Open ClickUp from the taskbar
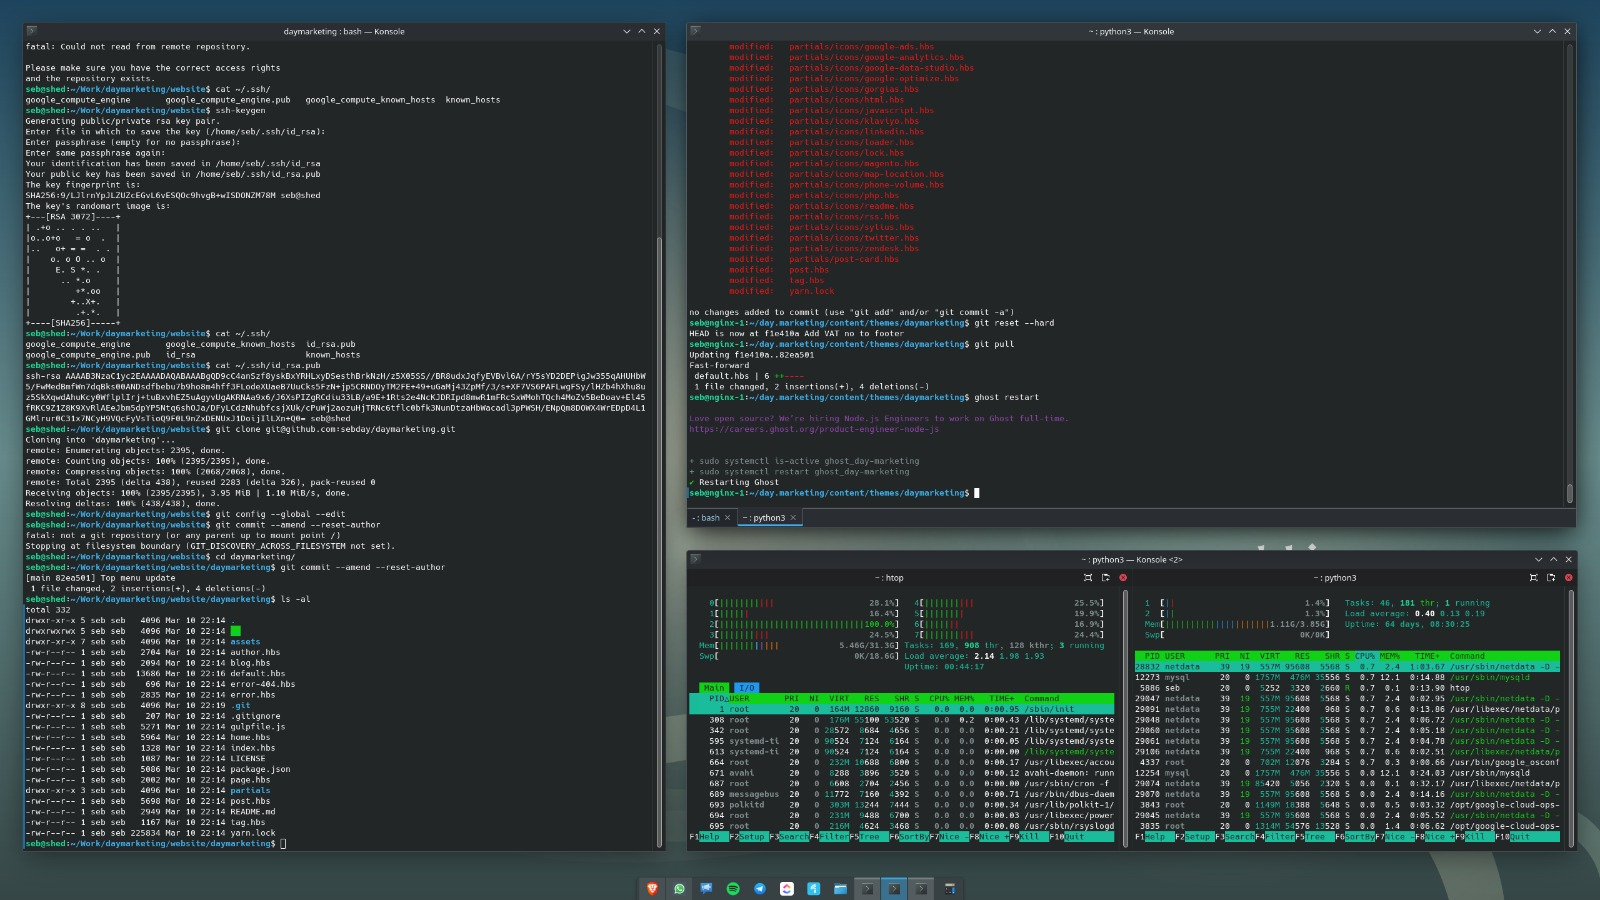1600x900 pixels. point(787,888)
